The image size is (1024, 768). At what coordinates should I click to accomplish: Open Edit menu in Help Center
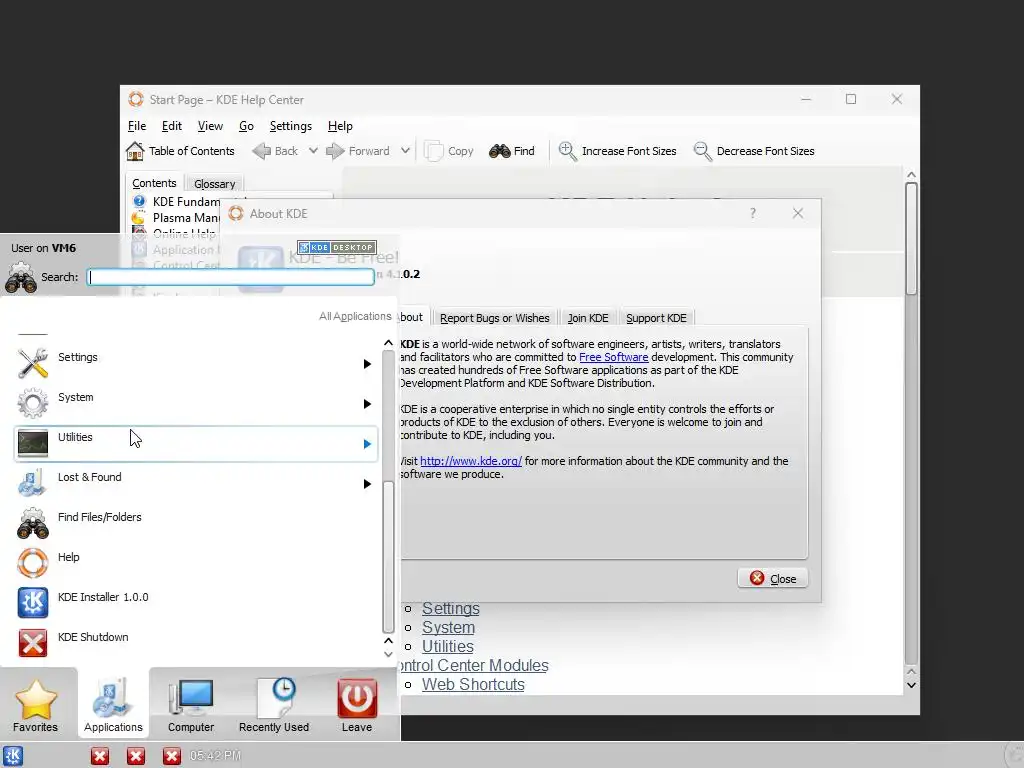pyautogui.click(x=172, y=126)
